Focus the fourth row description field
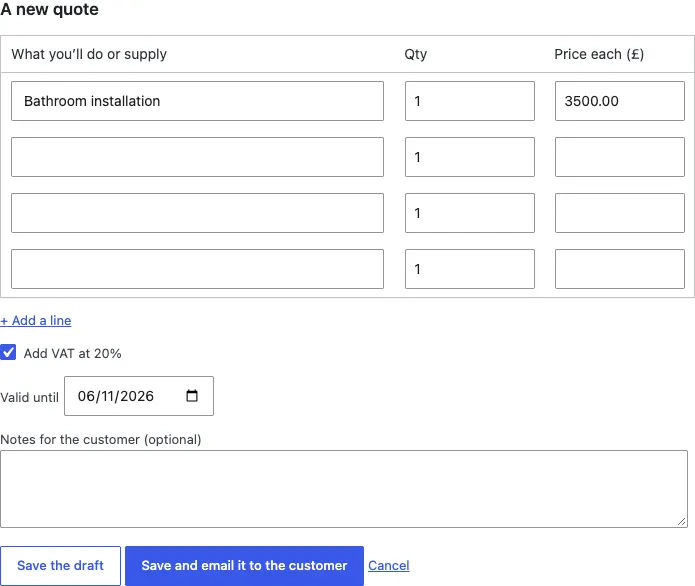The height and width of the screenshot is (586, 695). 197,269
